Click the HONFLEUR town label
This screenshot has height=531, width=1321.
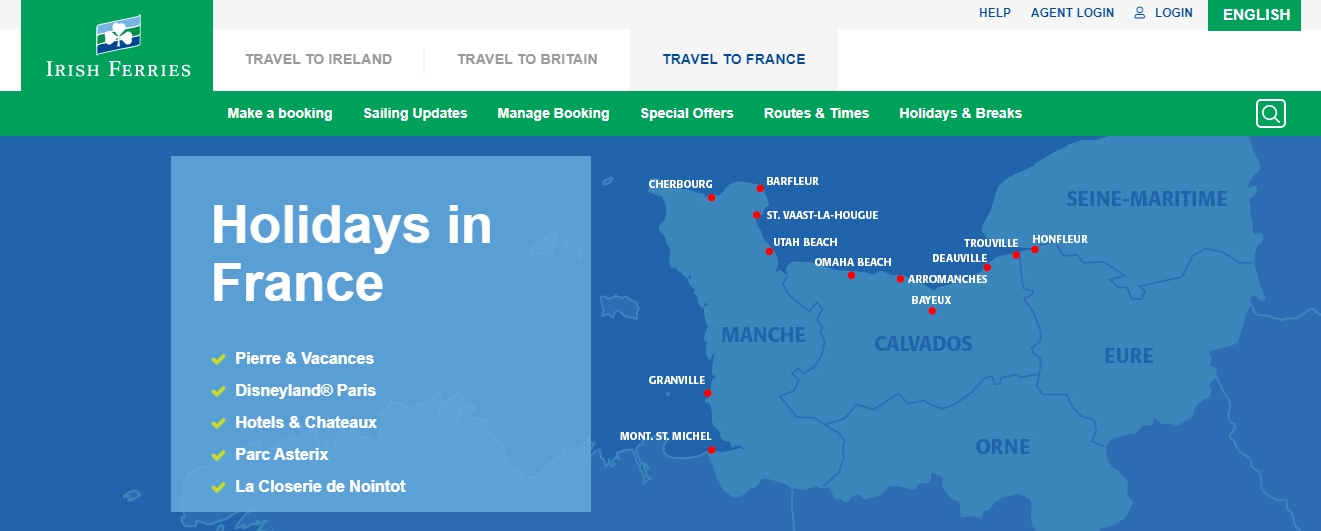tap(1060, 239)
